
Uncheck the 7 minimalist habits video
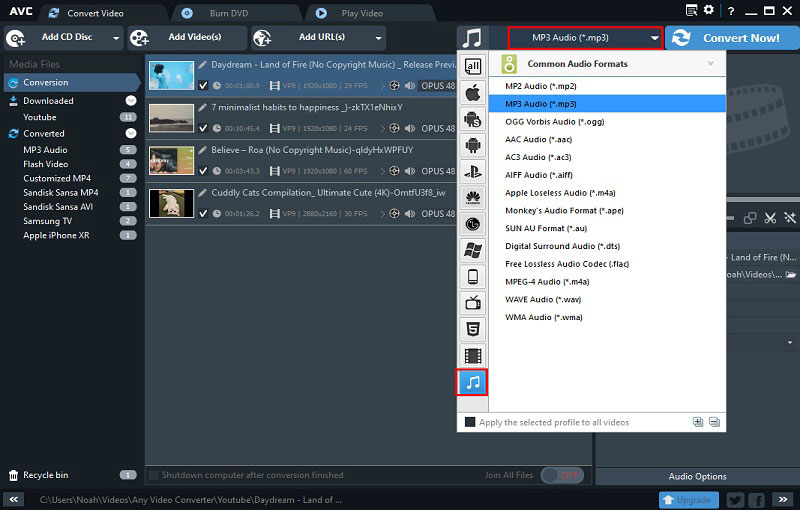[203, 128]
